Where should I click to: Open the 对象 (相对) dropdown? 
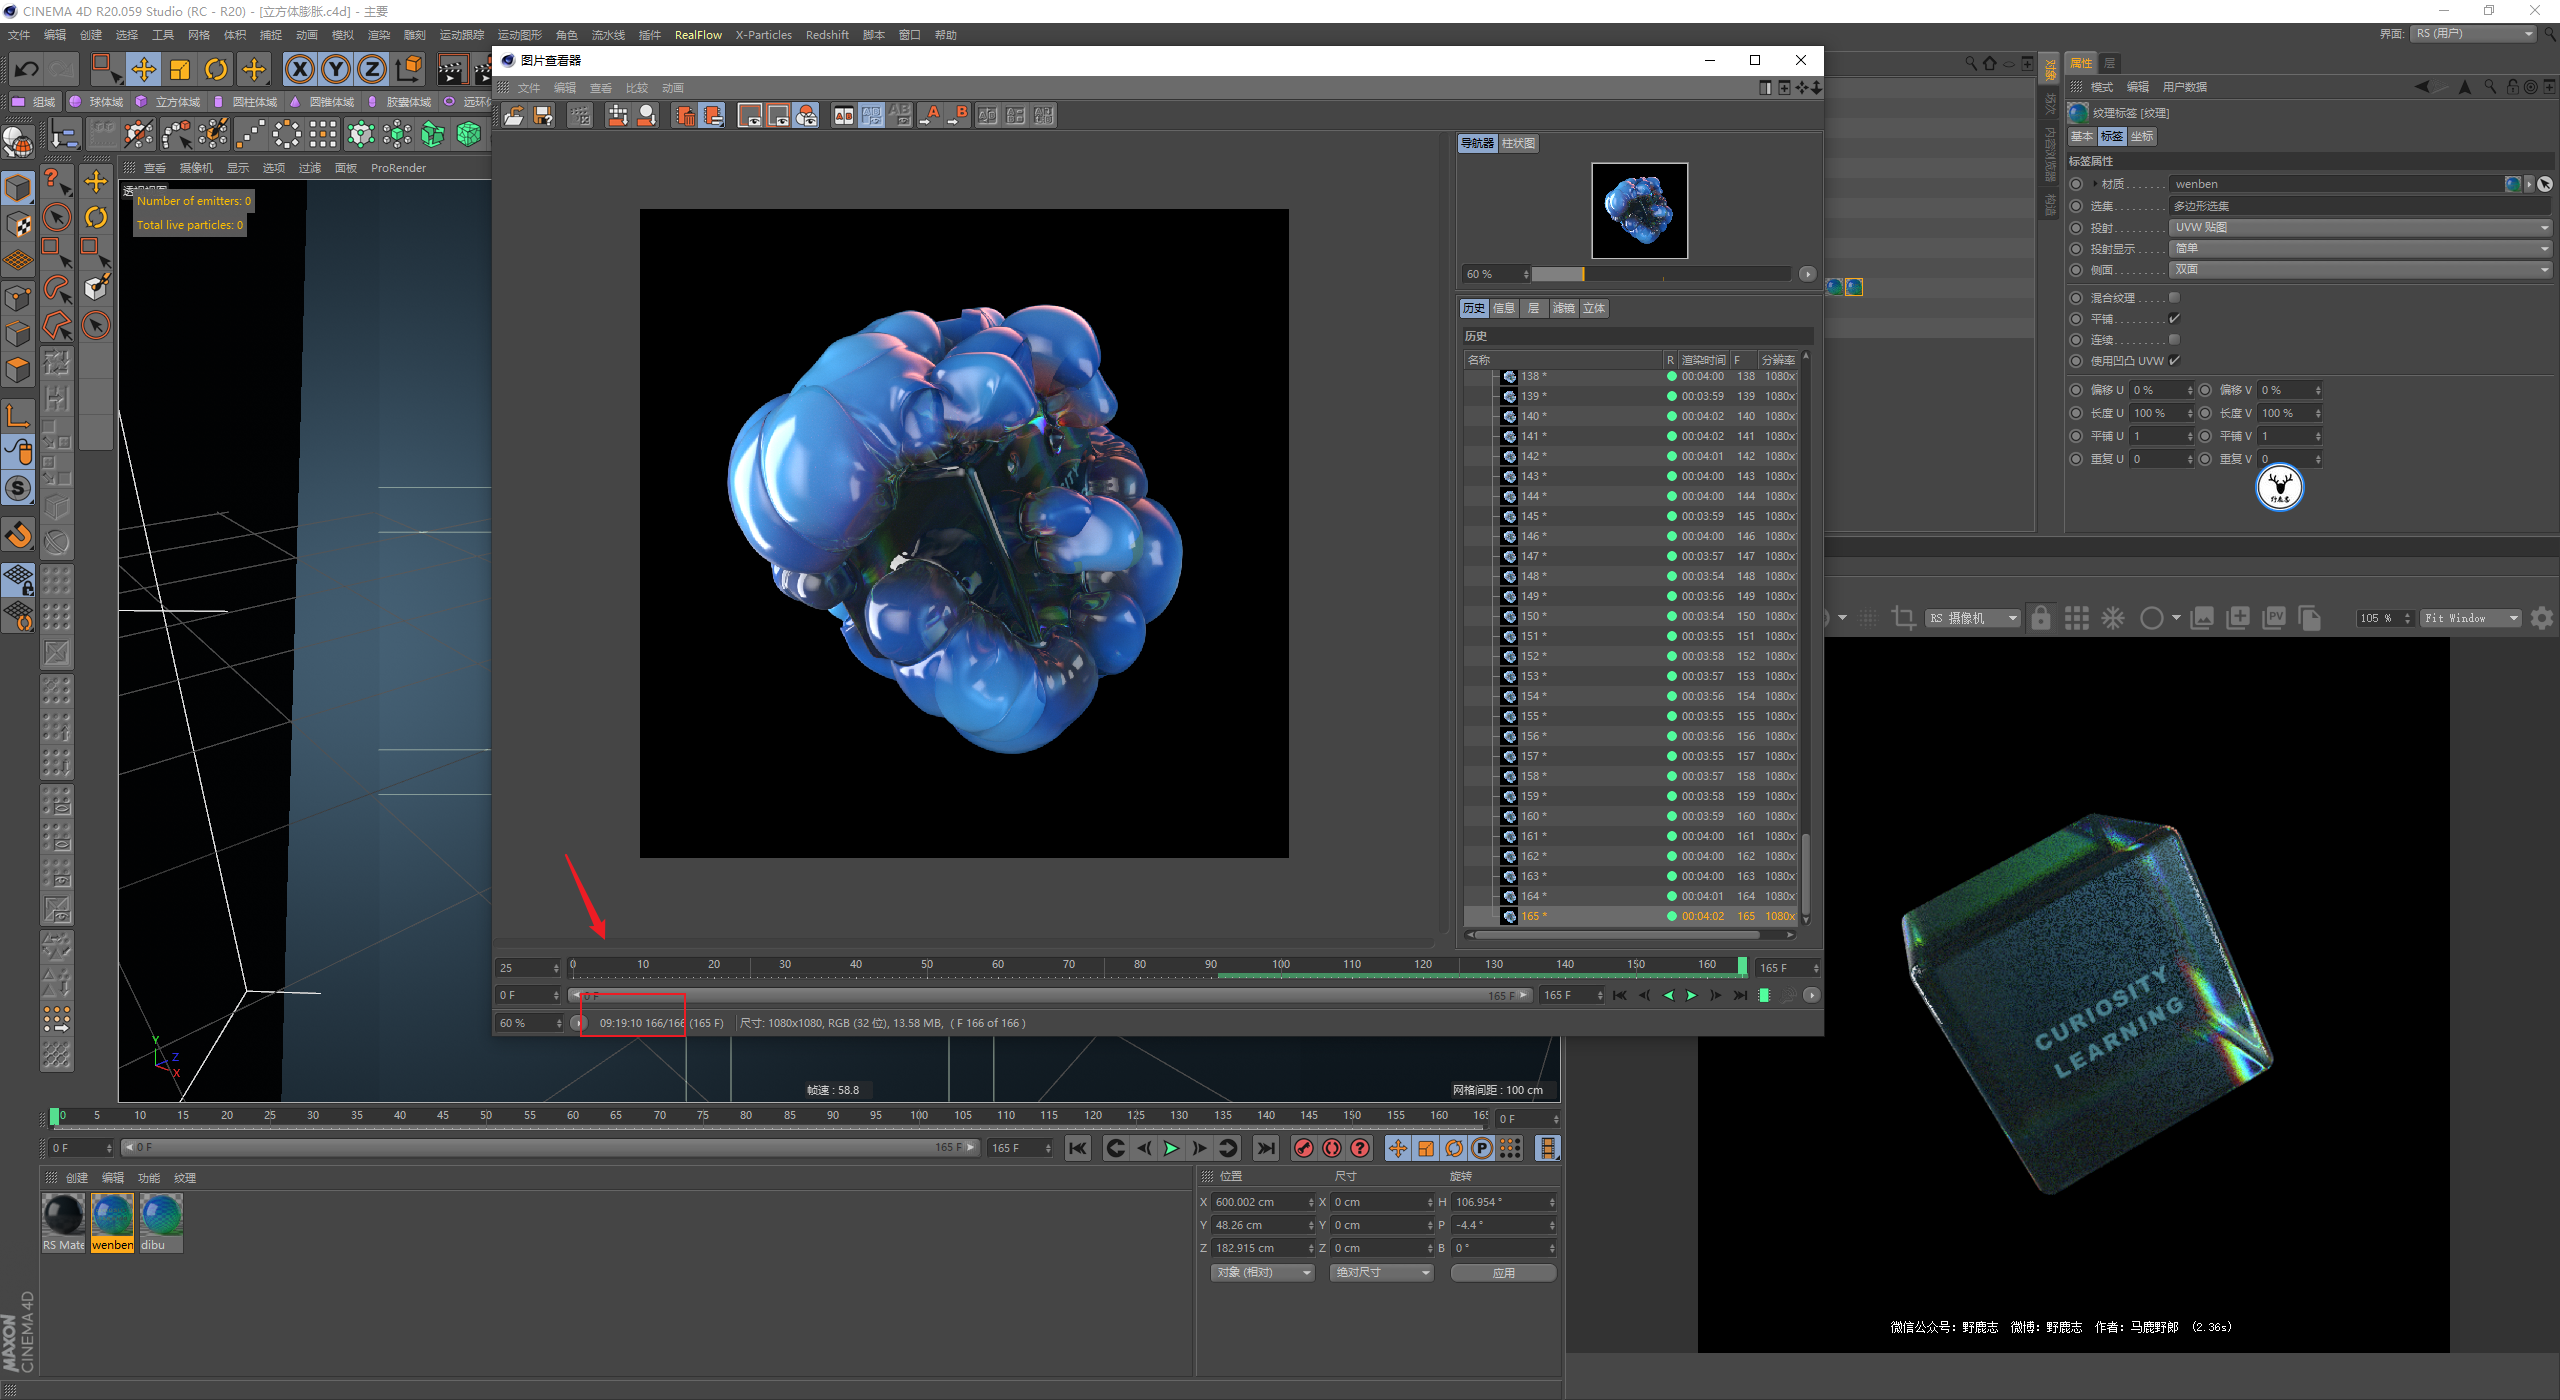(1262, 1273)
